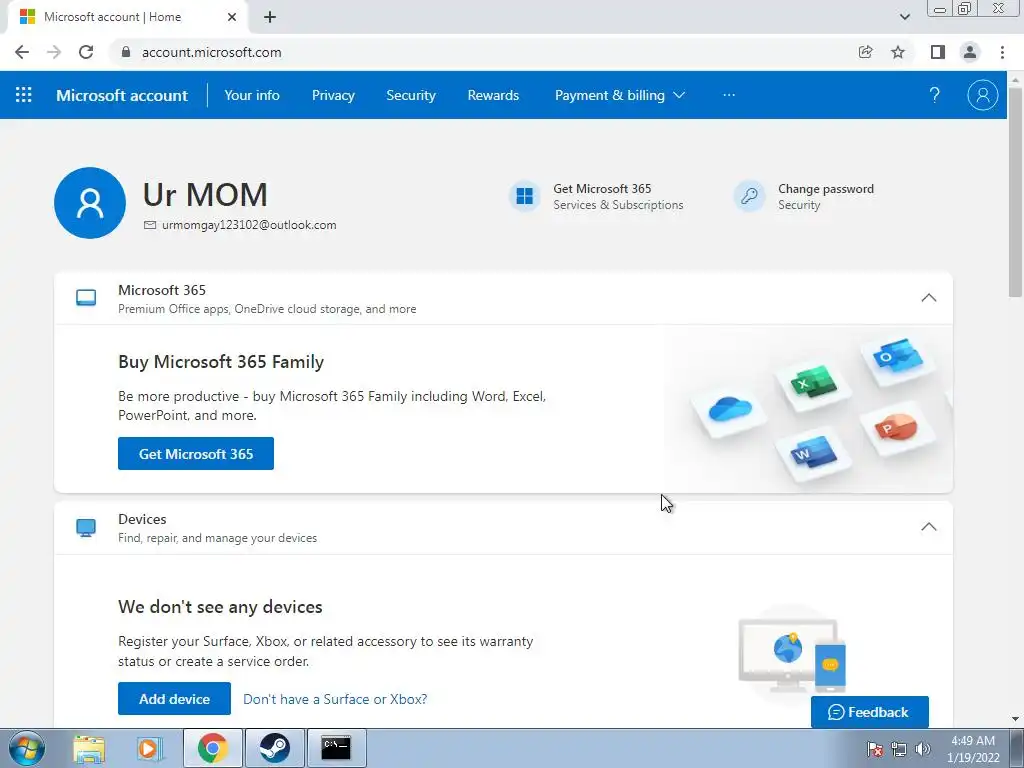This screenshot has height=768, width=1024.
Task: Click the Microsoft 365 laptop icon
Action: coord(86,298)
